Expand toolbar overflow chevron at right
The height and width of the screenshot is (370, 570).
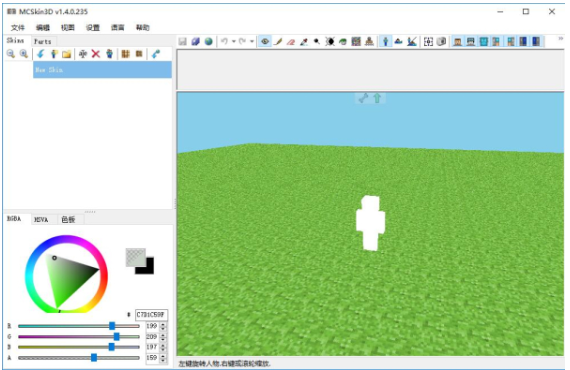point(561,38)
